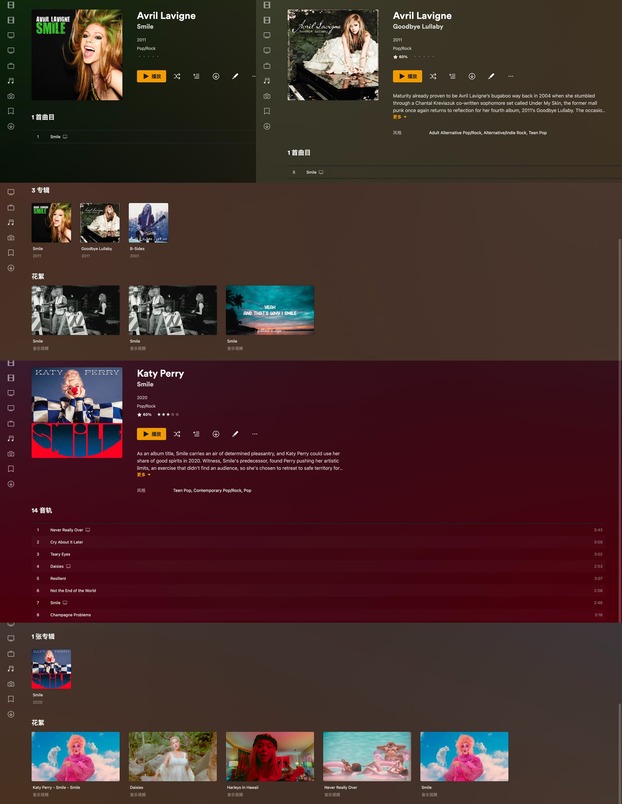Open the Katy Perry Smile album cover art

[77, 413]
